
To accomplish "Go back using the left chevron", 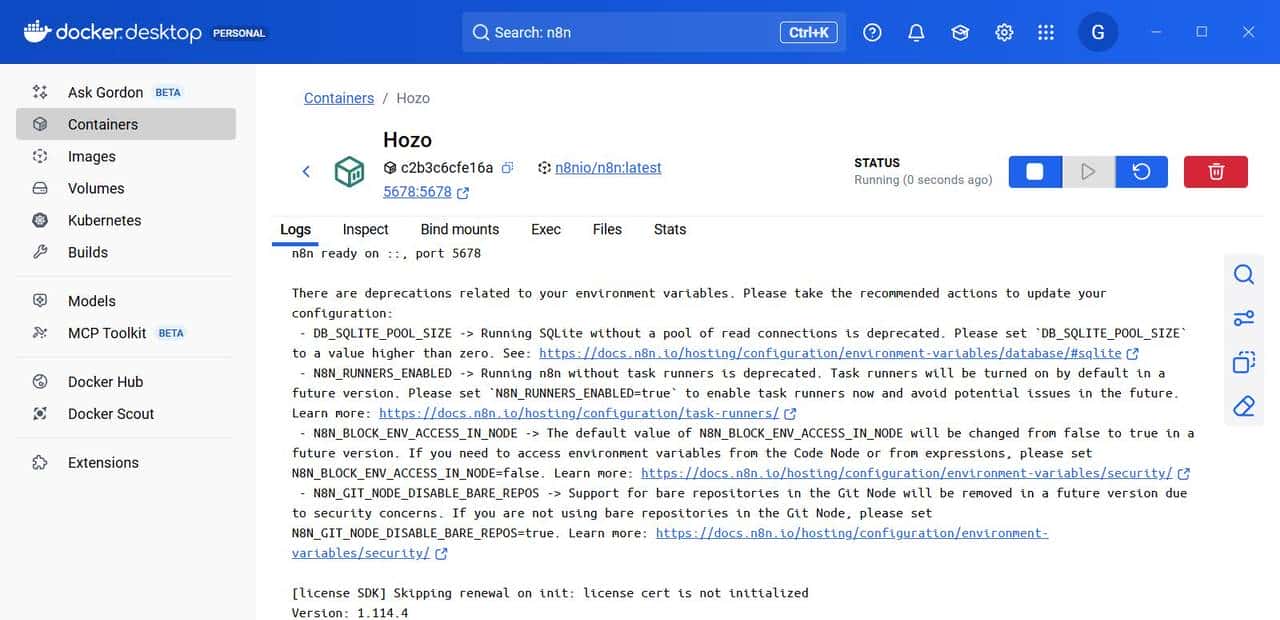I will point(306,172).
